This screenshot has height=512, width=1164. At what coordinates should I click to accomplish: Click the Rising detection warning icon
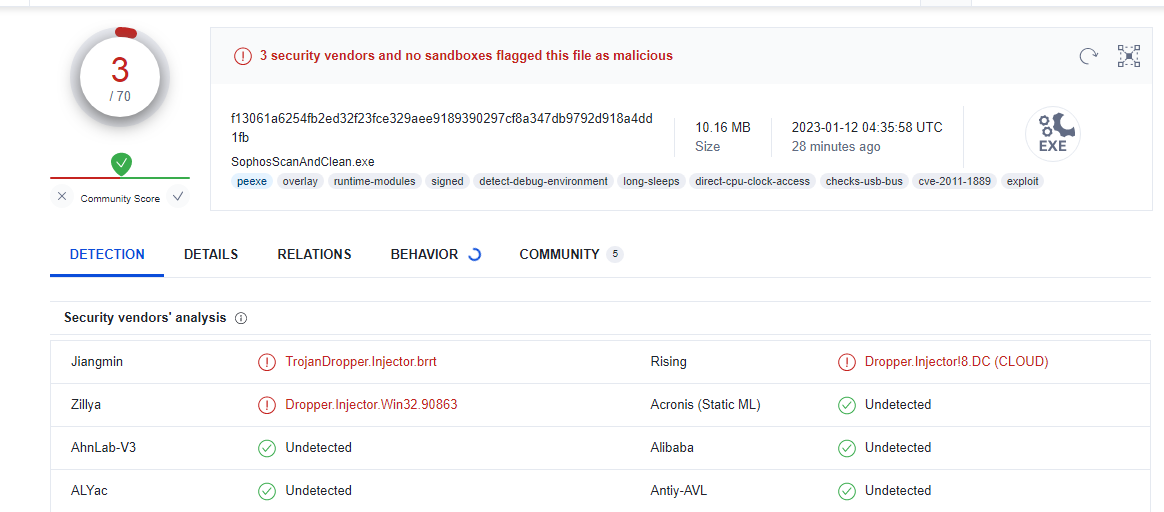[847, 362]
